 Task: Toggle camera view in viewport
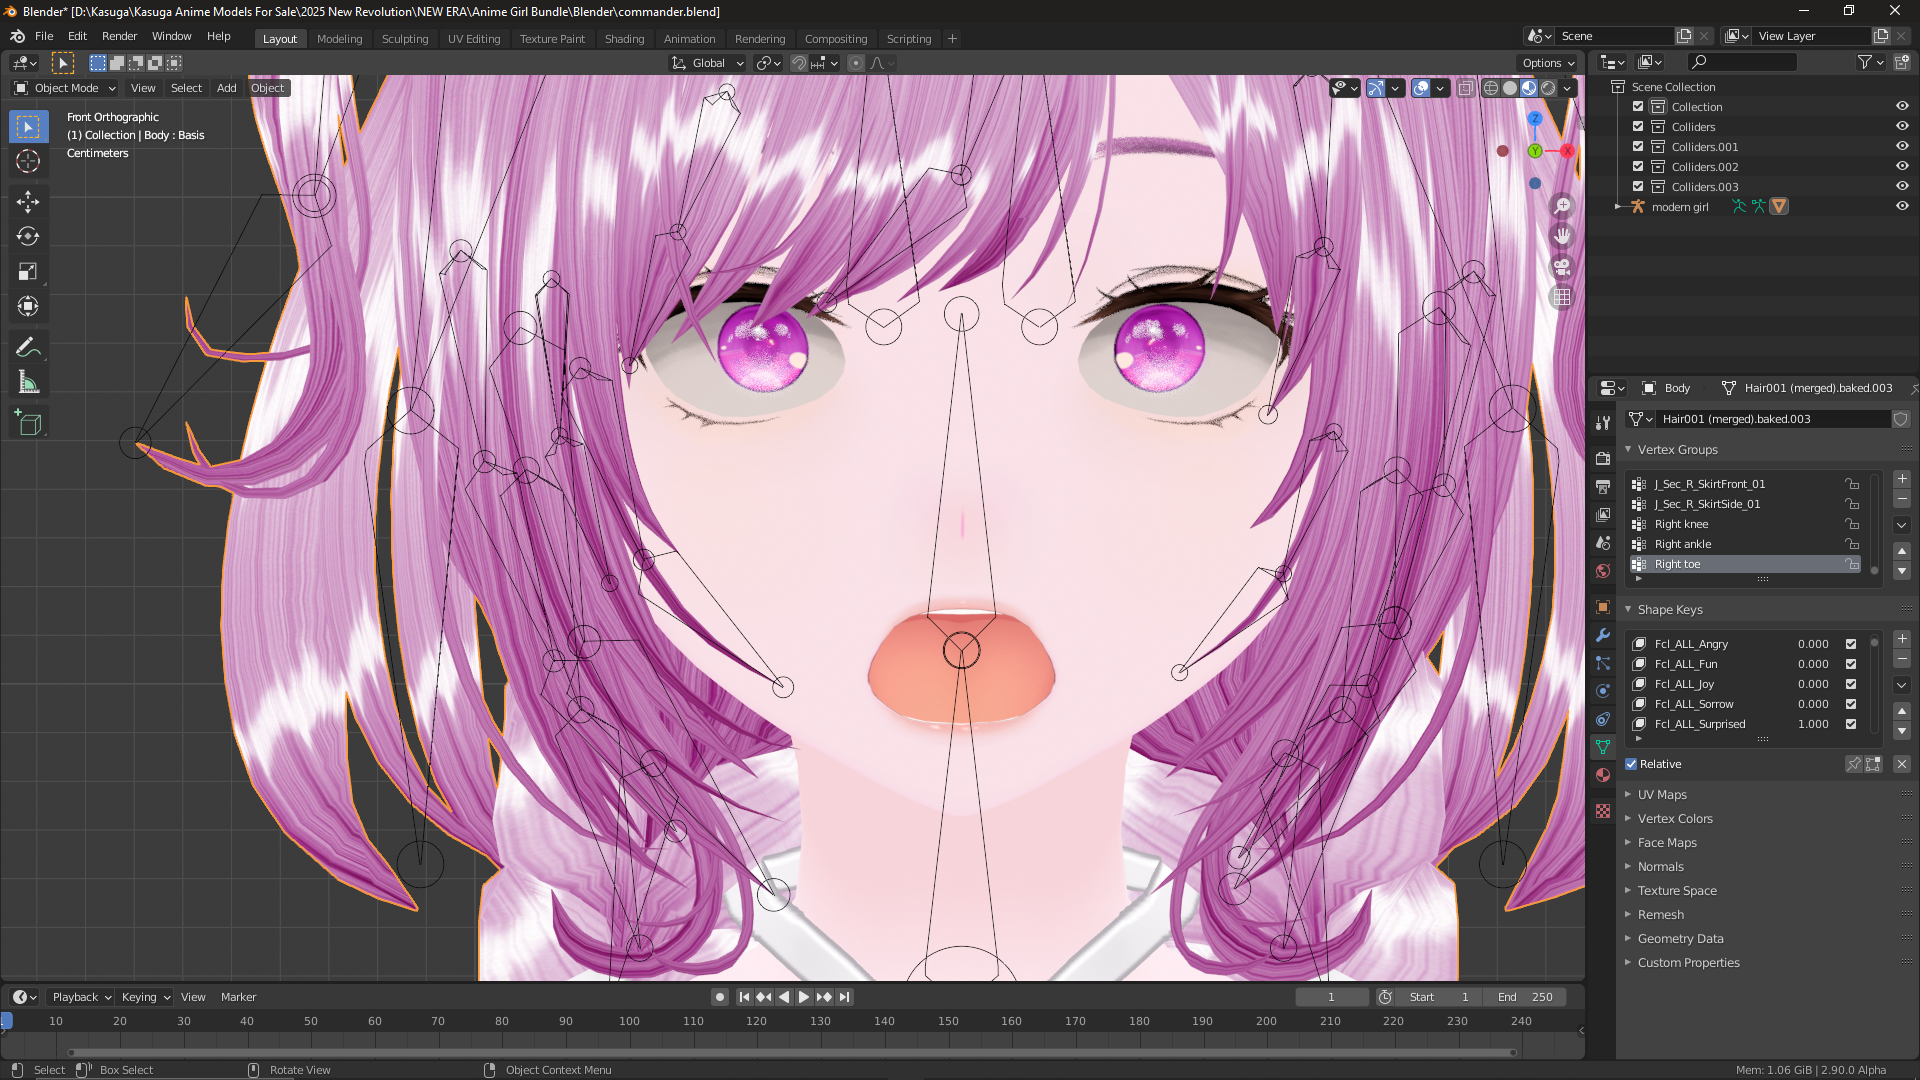pyautogui.click(x=1562, y=267)
